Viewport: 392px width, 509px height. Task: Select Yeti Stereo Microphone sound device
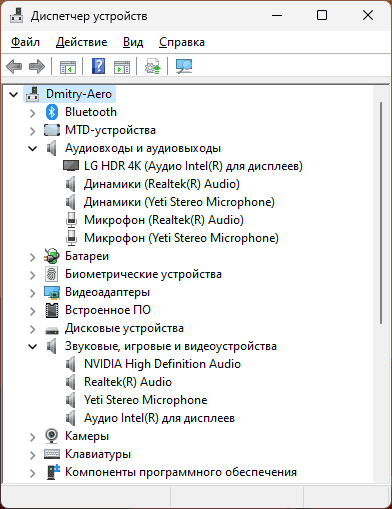tap(145, 400)
